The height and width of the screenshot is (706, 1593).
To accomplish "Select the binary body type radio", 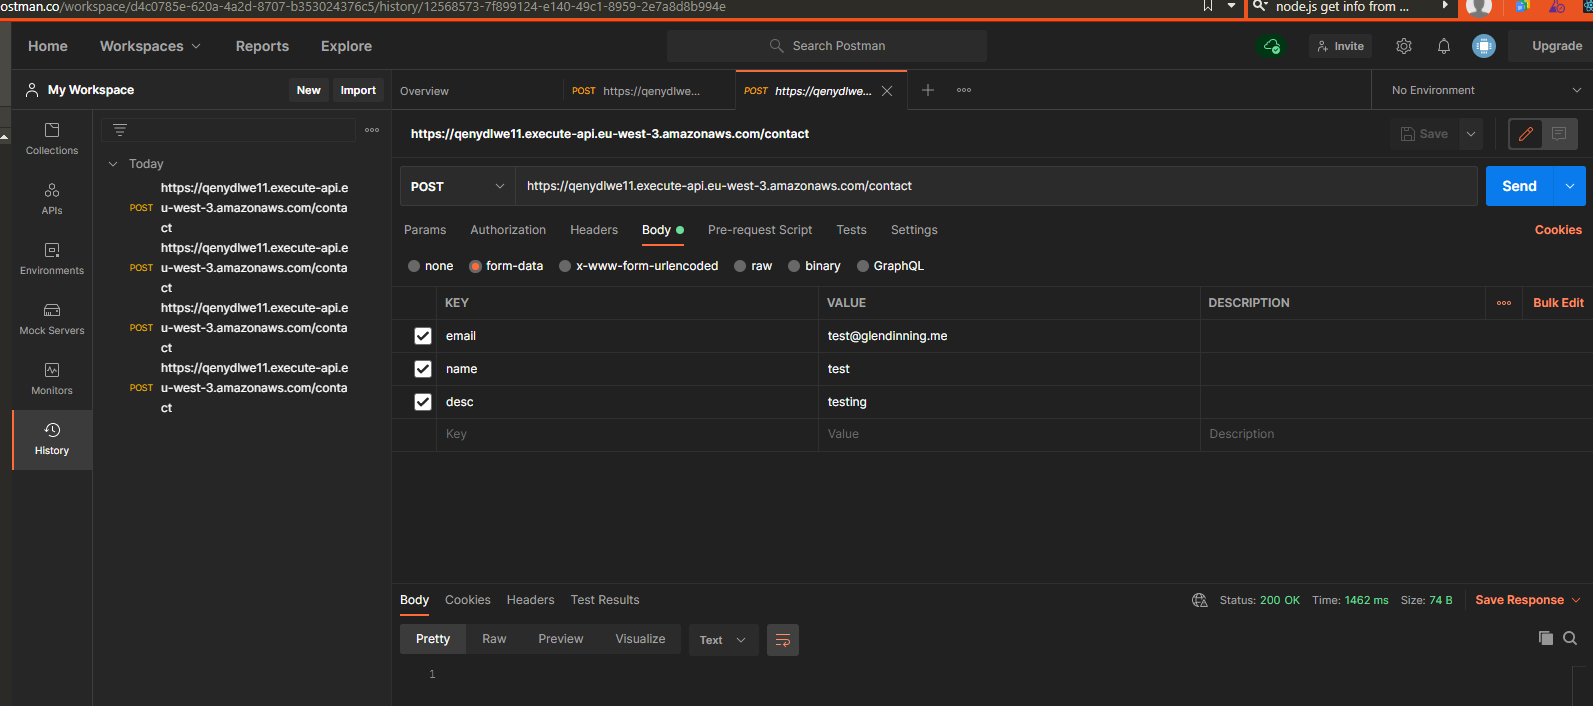I will point(794,266).
